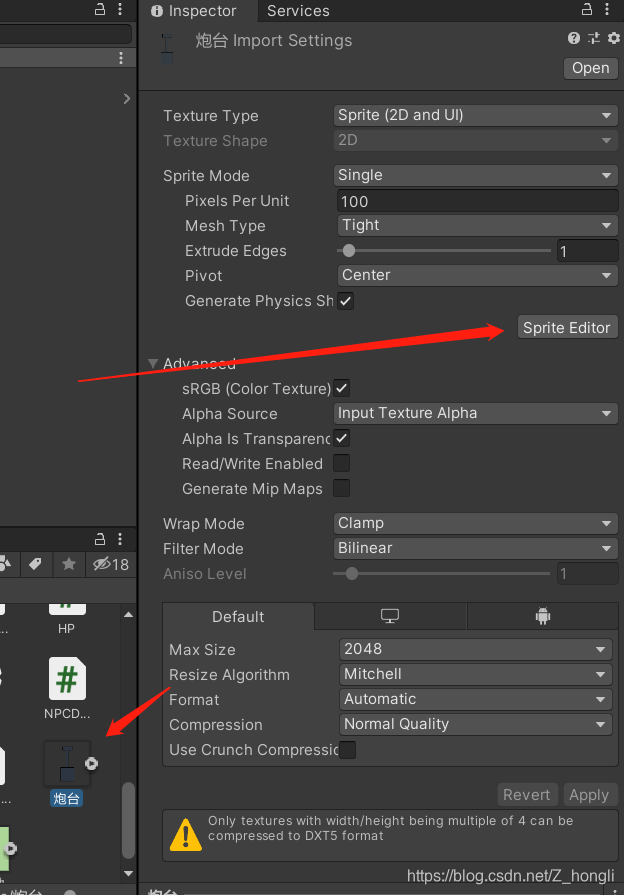This screenshot has width=624, height=895.
Task: Click the Apply button
Action: [x=589, y=795]
